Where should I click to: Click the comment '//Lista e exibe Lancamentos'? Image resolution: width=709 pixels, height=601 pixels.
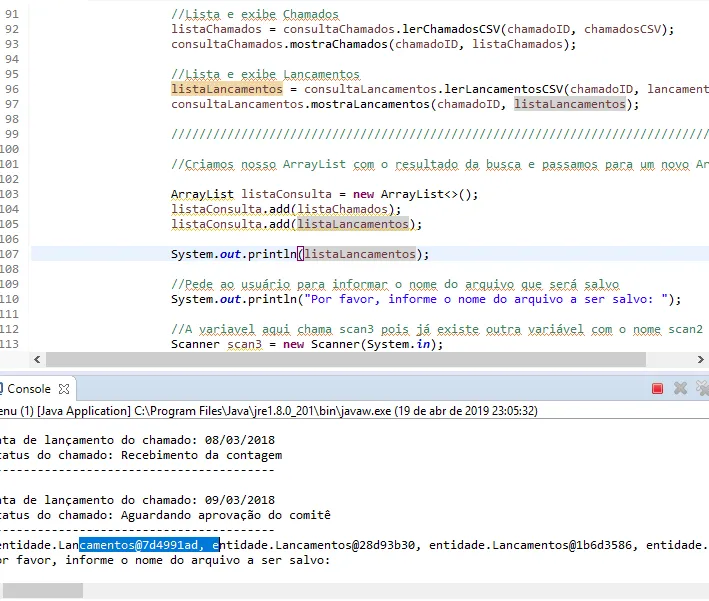coord(265,74)
